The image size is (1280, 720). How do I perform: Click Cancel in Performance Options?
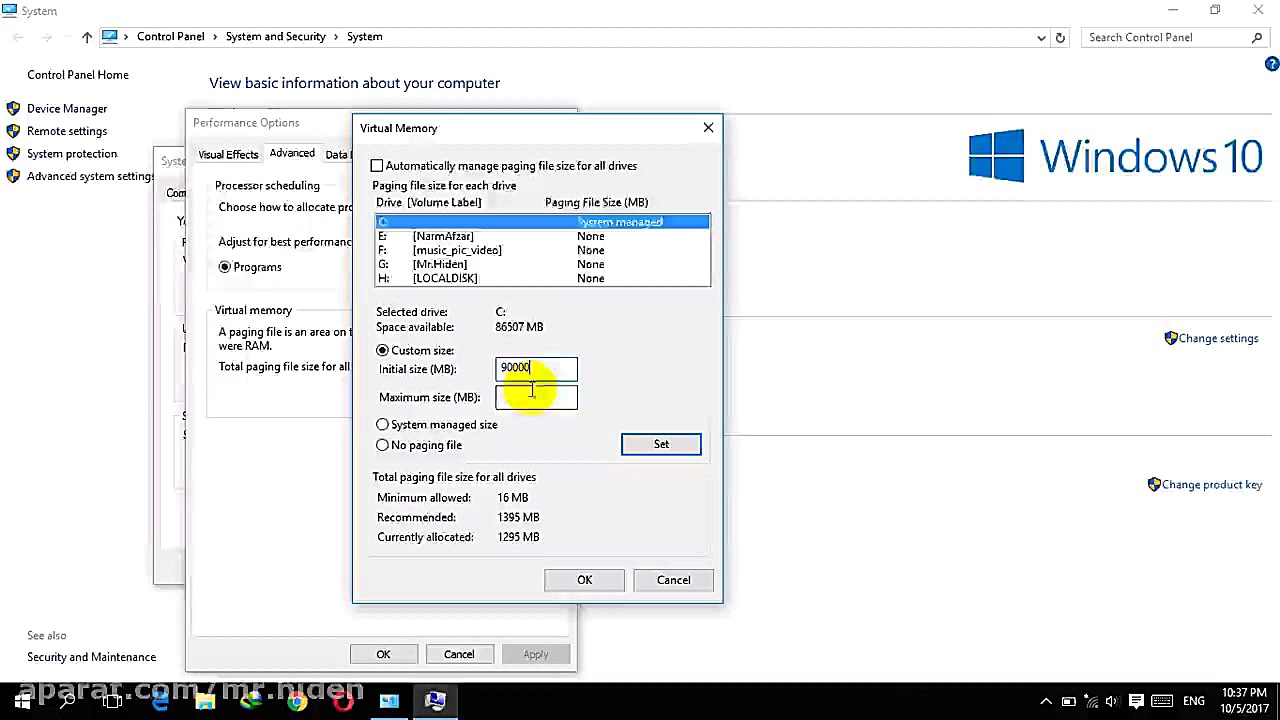click(x=459, y=654)
